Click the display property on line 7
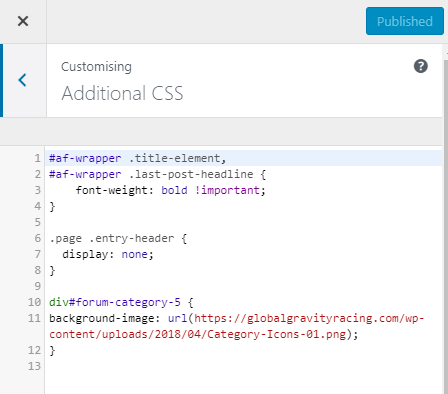448x394 pixels. point(85,254)
